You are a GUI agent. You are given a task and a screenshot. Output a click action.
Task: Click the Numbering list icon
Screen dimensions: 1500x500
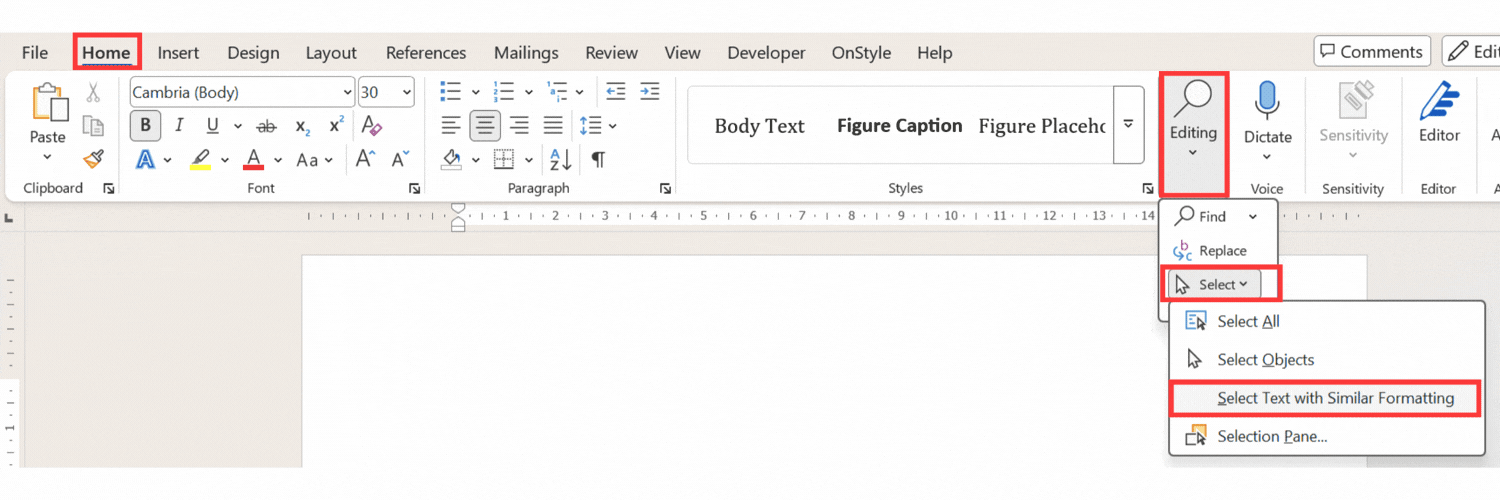click(505, 92)
